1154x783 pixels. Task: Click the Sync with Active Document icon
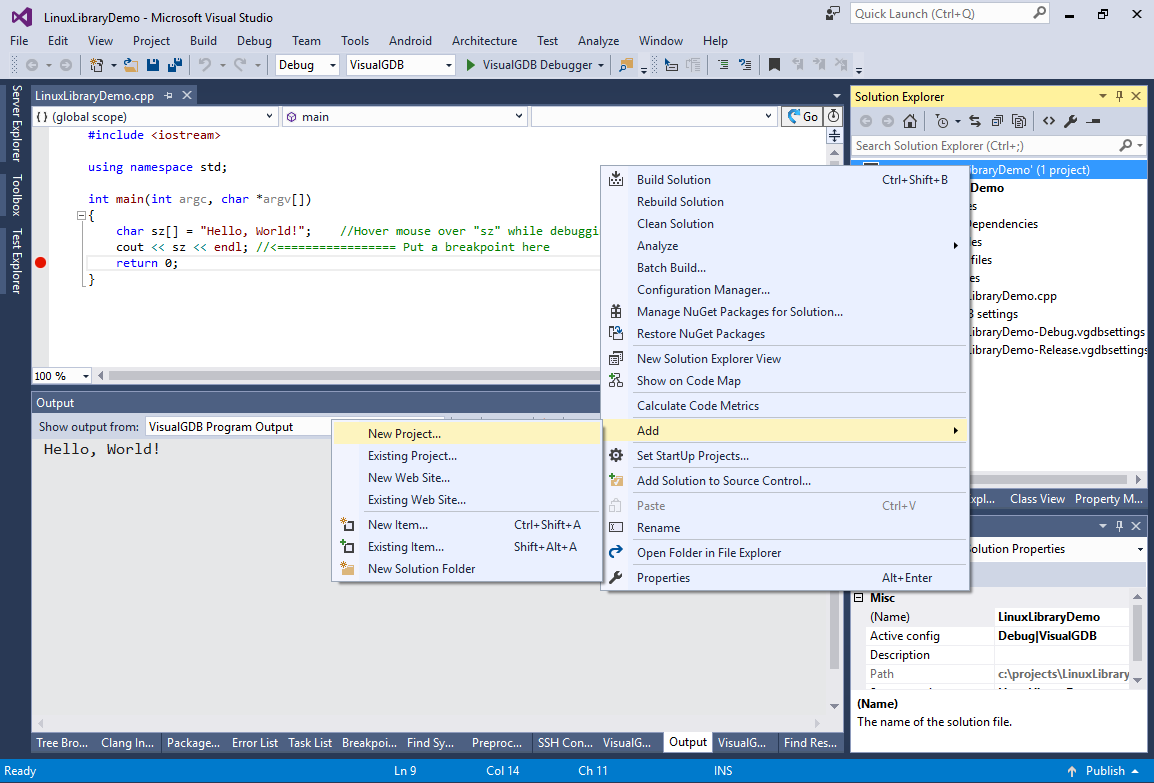point(975,121)
